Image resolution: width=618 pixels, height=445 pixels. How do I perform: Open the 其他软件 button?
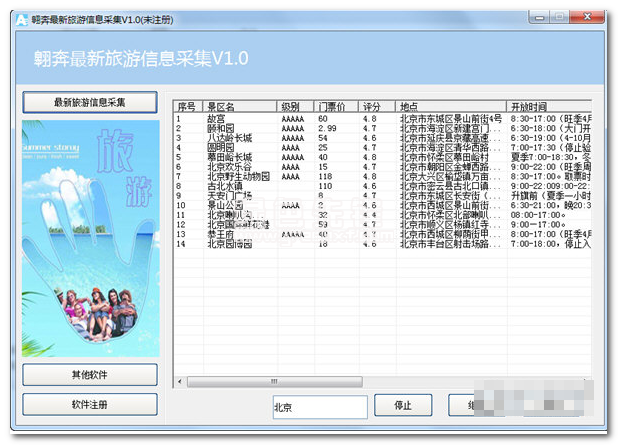[90, 374]
